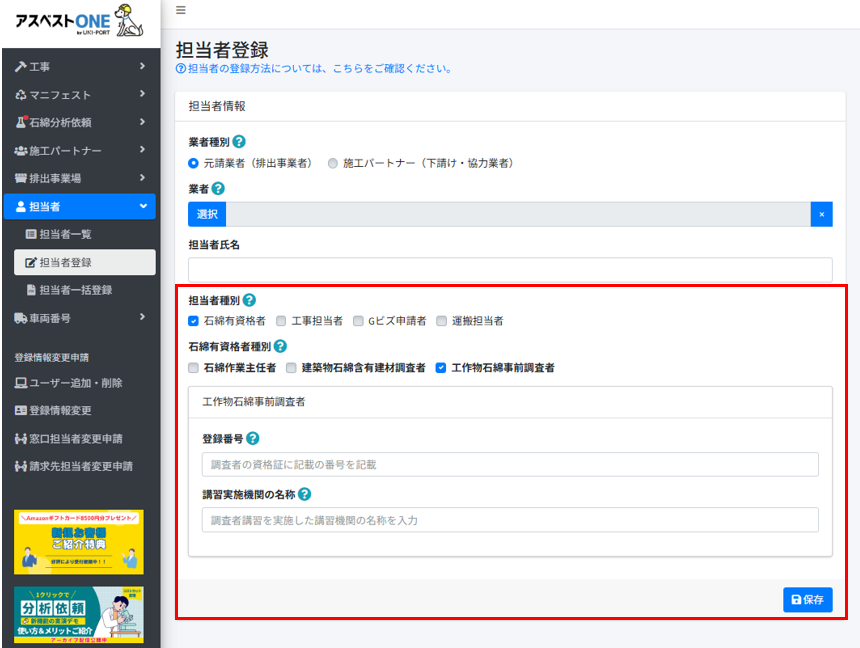Click the アスベストONE logo
The height and width of the screenshot is (648, 860).
click(x=79, y=24)
